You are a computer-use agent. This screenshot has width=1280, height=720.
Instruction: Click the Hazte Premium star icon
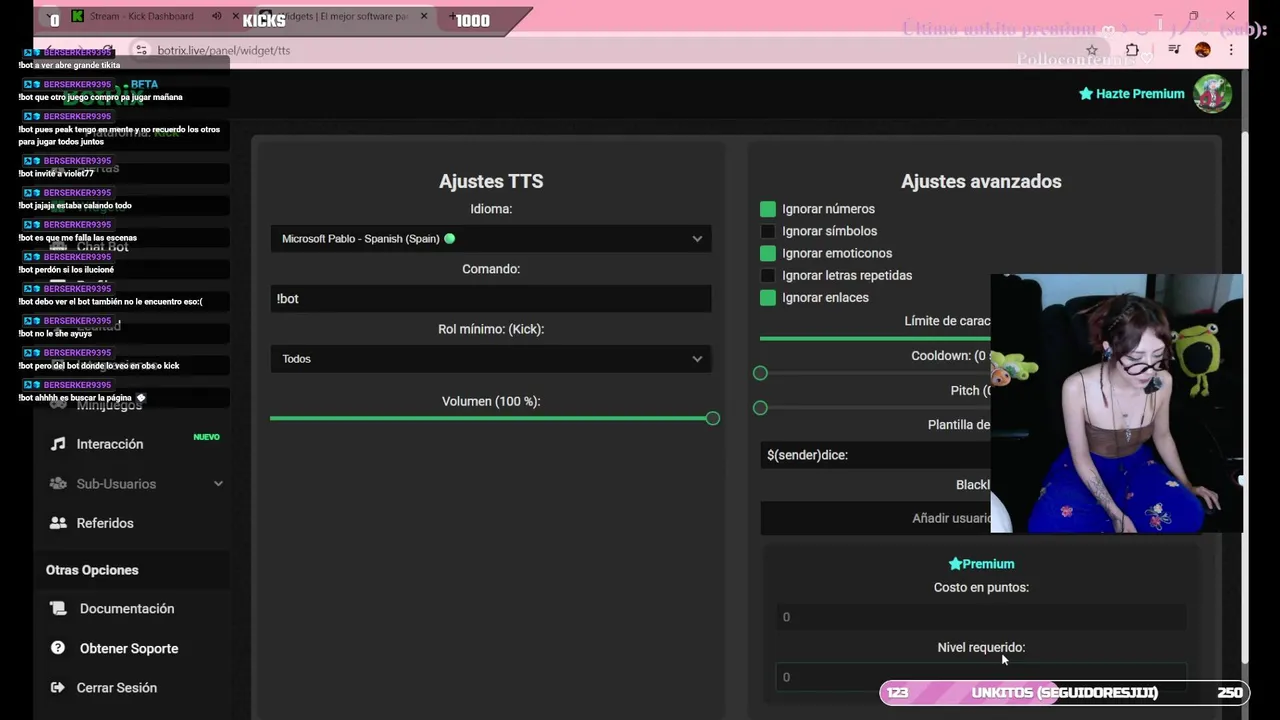pyautogui.click(x=1086, y=94)
